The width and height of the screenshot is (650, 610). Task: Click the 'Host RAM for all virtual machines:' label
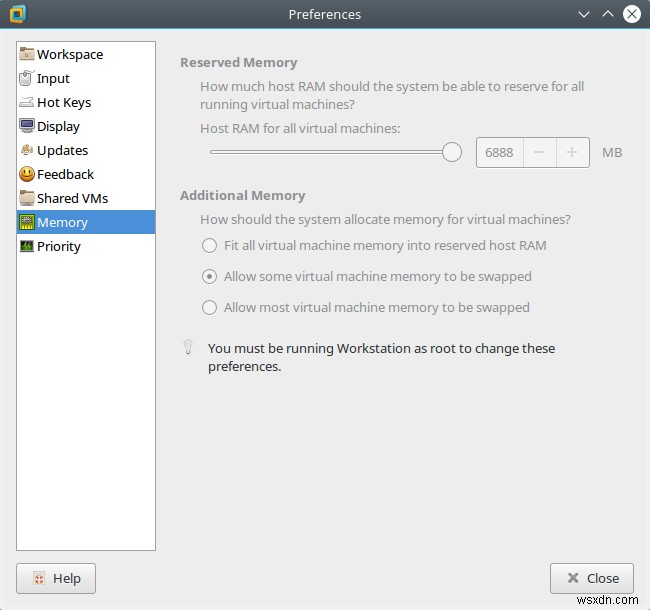tap(300, 128)
